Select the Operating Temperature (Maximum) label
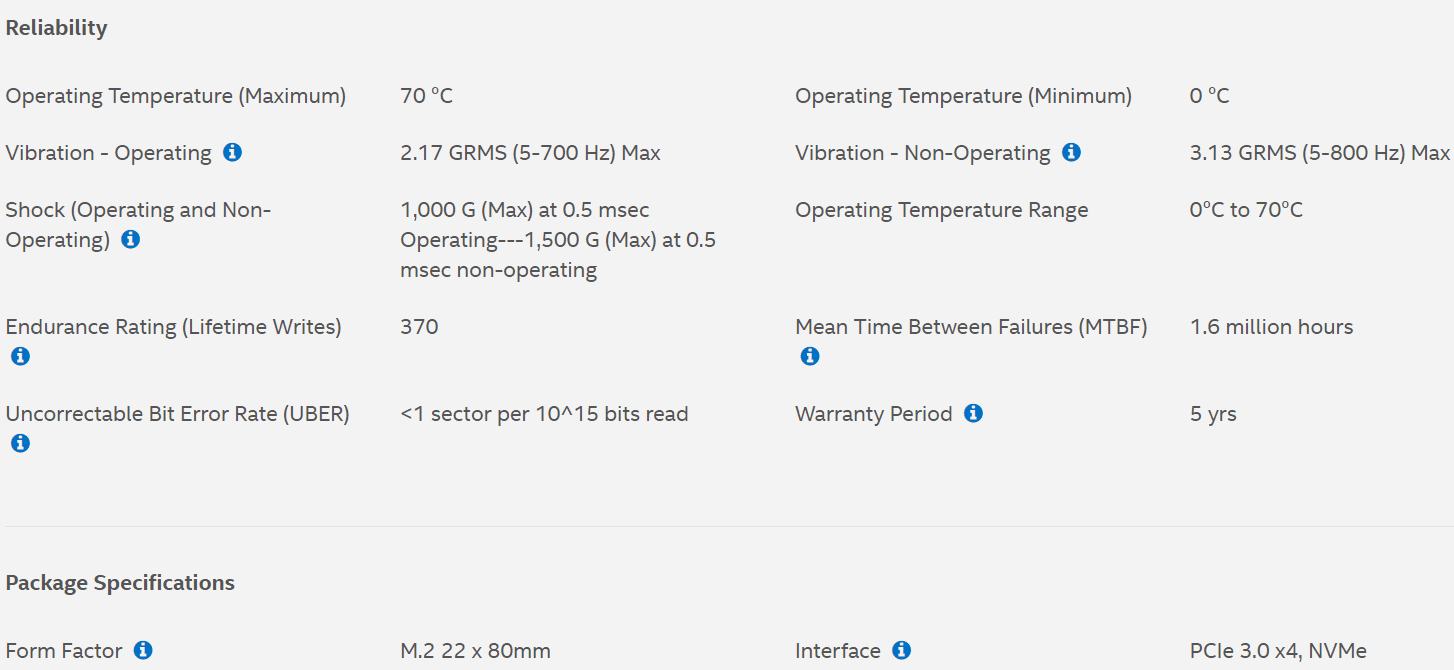The height and width of the screenshot is (670, 1454). (176, 96)
